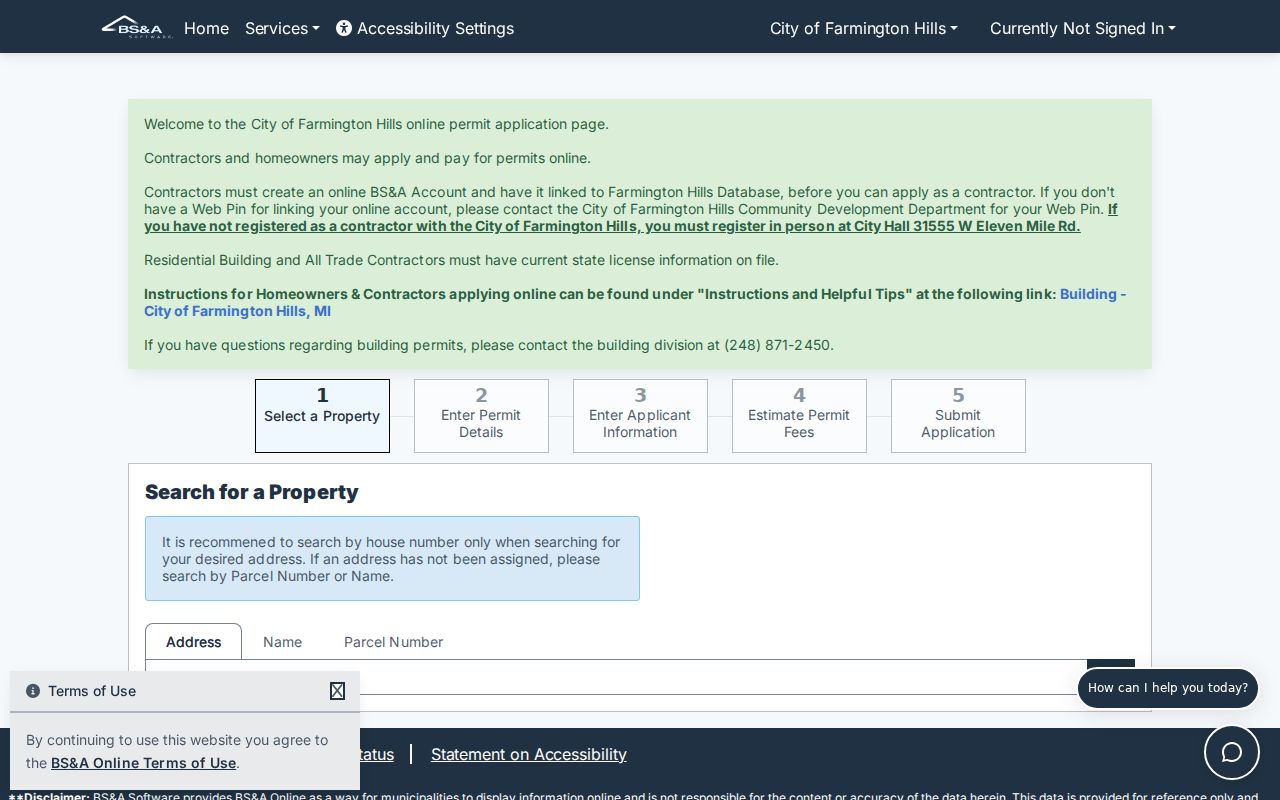This screenshot has width=1280, height=800.
Task: Open Accessibility Settings
Action: 425,28
